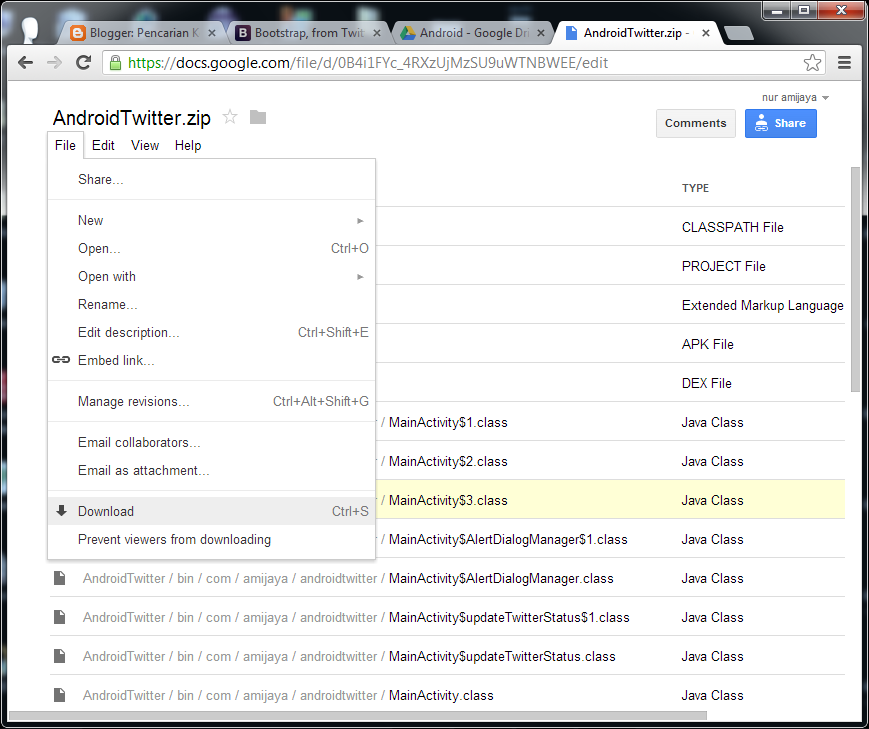Click file icon for MainActivity$AlertDialogManager.class row
The image size is (869, 729).
click(59, 578)
